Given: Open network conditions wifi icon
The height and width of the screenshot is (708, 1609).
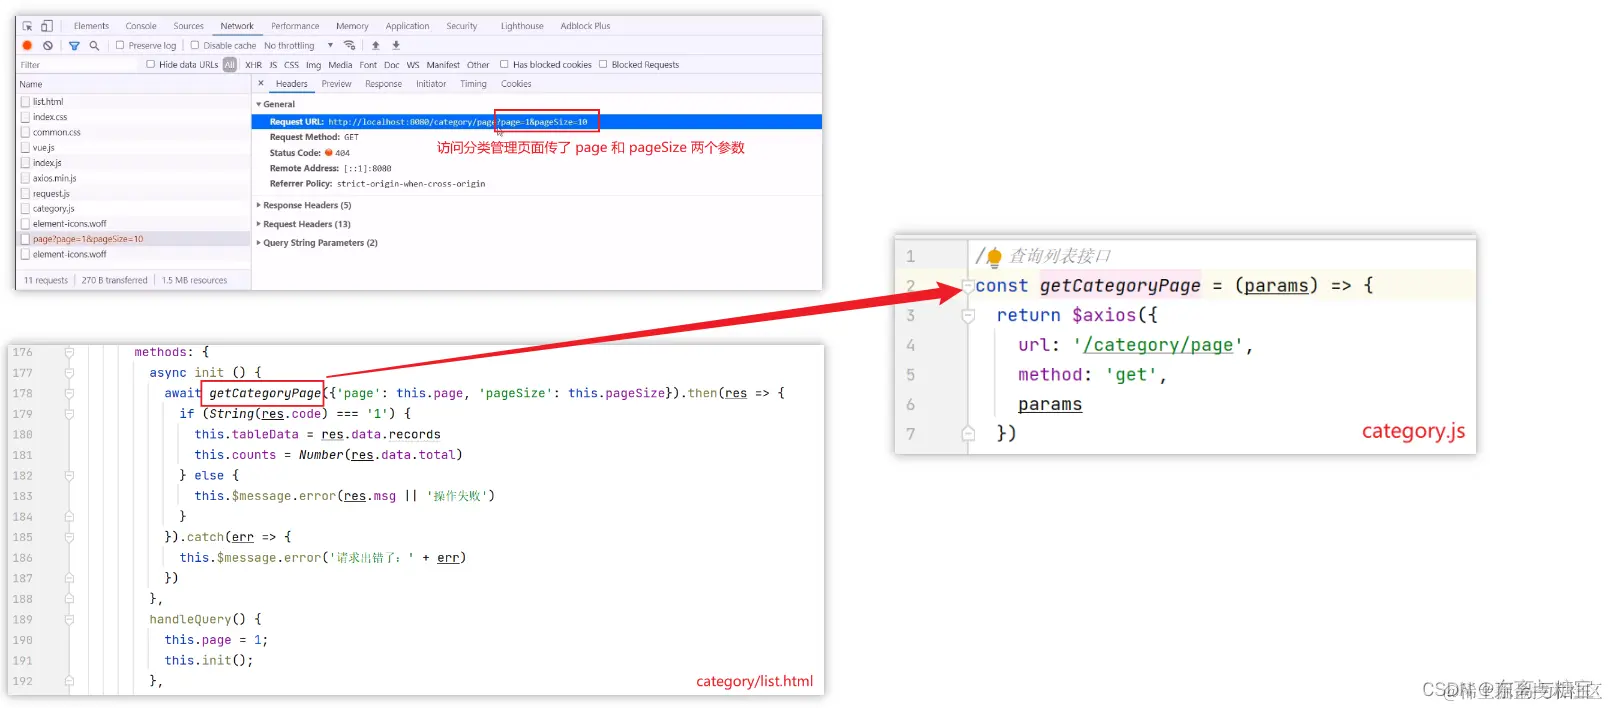Looking at the screenshot, I should [349, 45].
